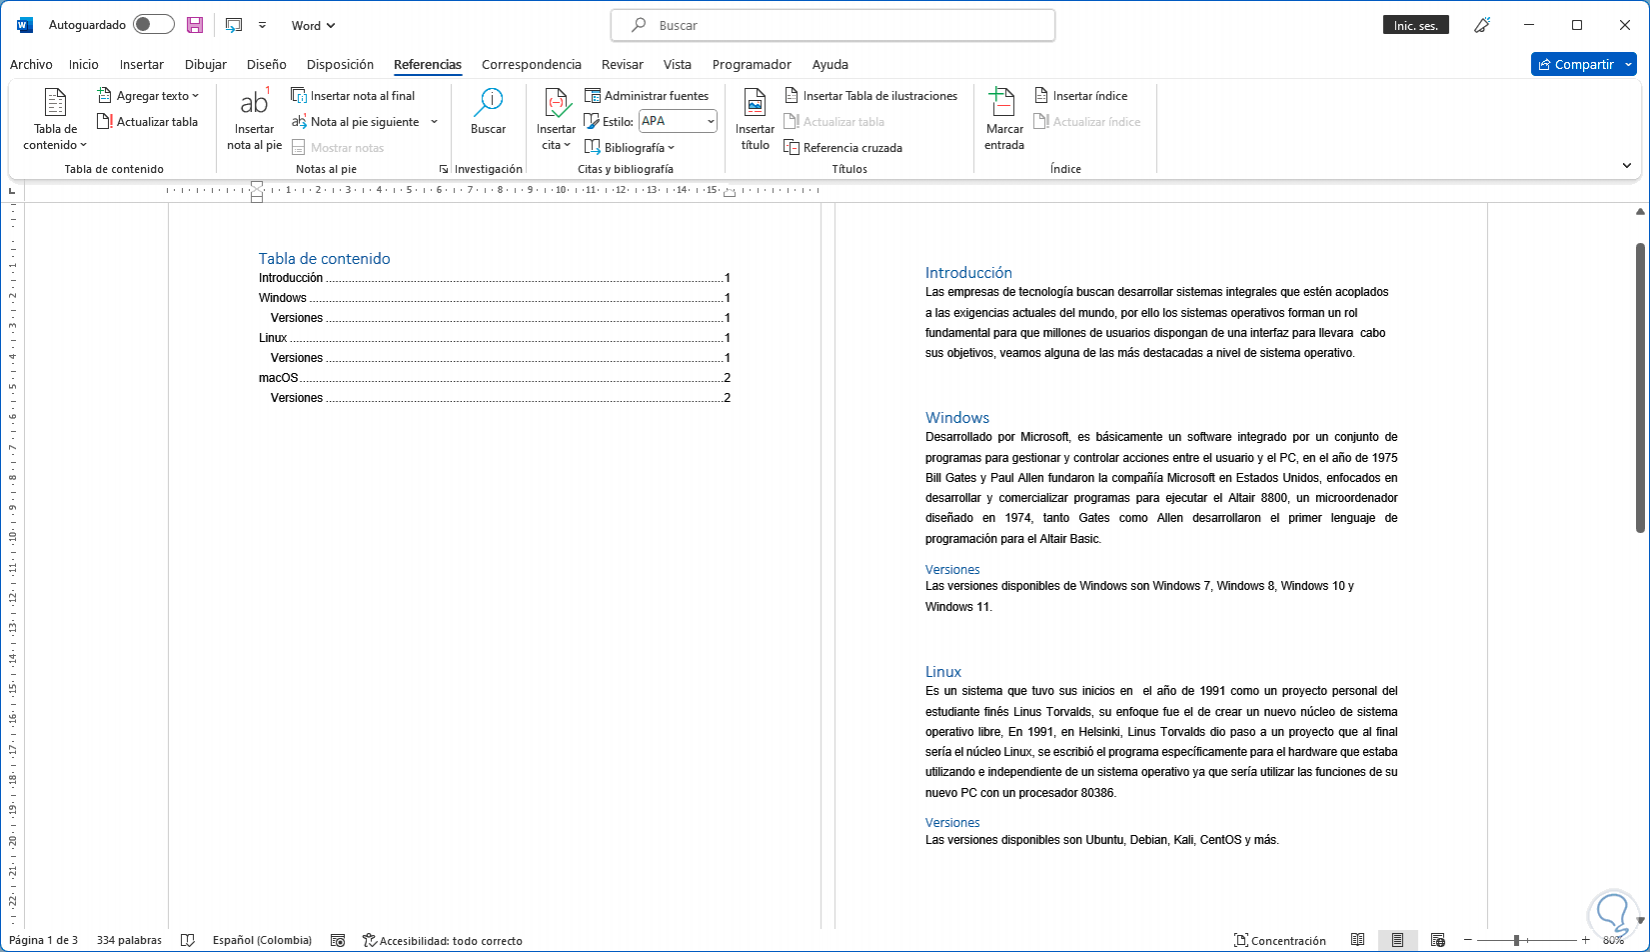Click Insertar Tabla de ilustraciones
This screenshot has height=952, width=1650.
click(870, 96)
